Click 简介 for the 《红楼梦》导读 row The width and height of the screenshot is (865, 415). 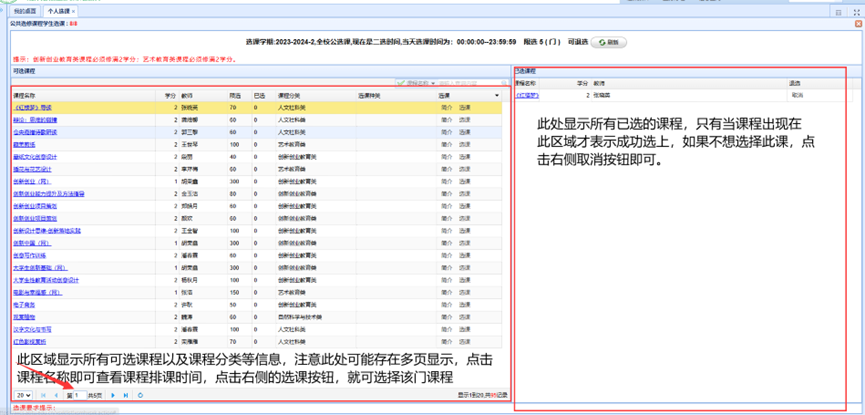click(x=445, y=106)
